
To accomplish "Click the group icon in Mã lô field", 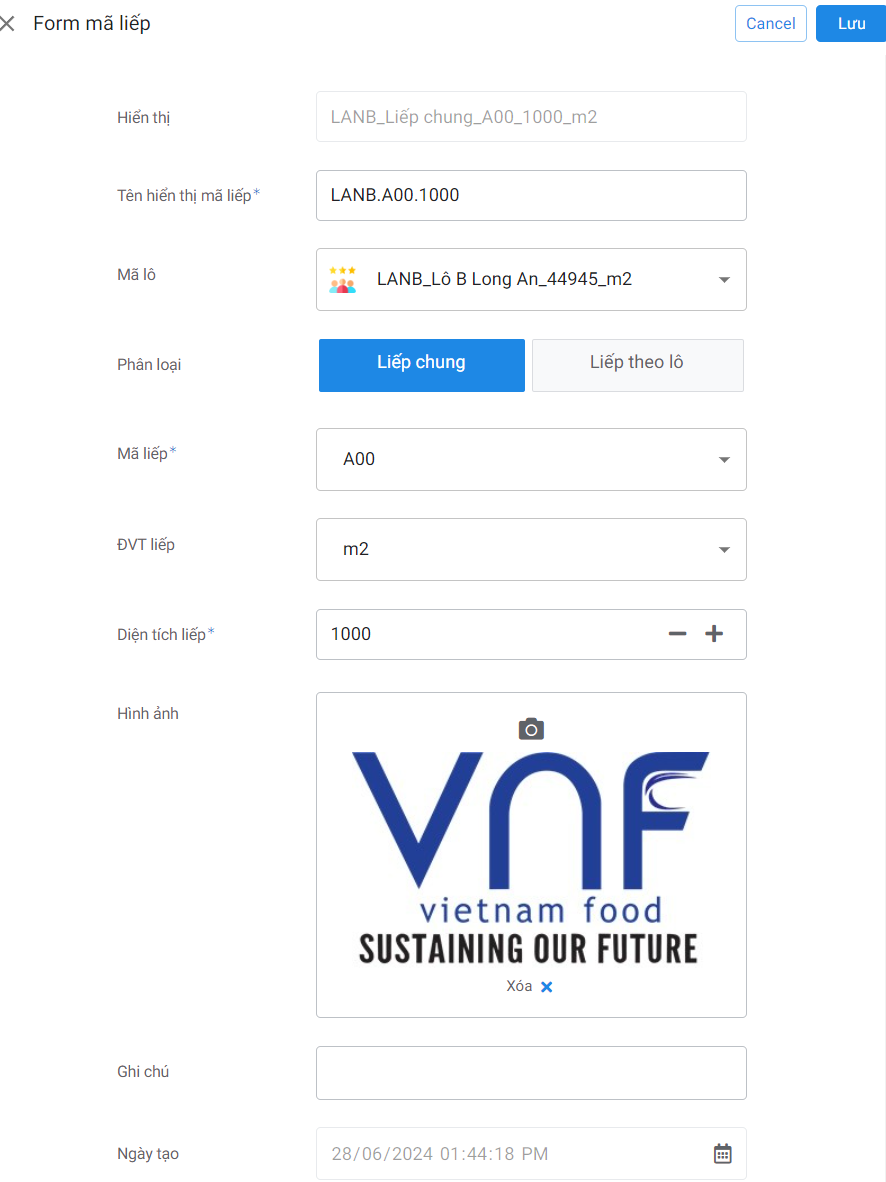I will point(342,280).
